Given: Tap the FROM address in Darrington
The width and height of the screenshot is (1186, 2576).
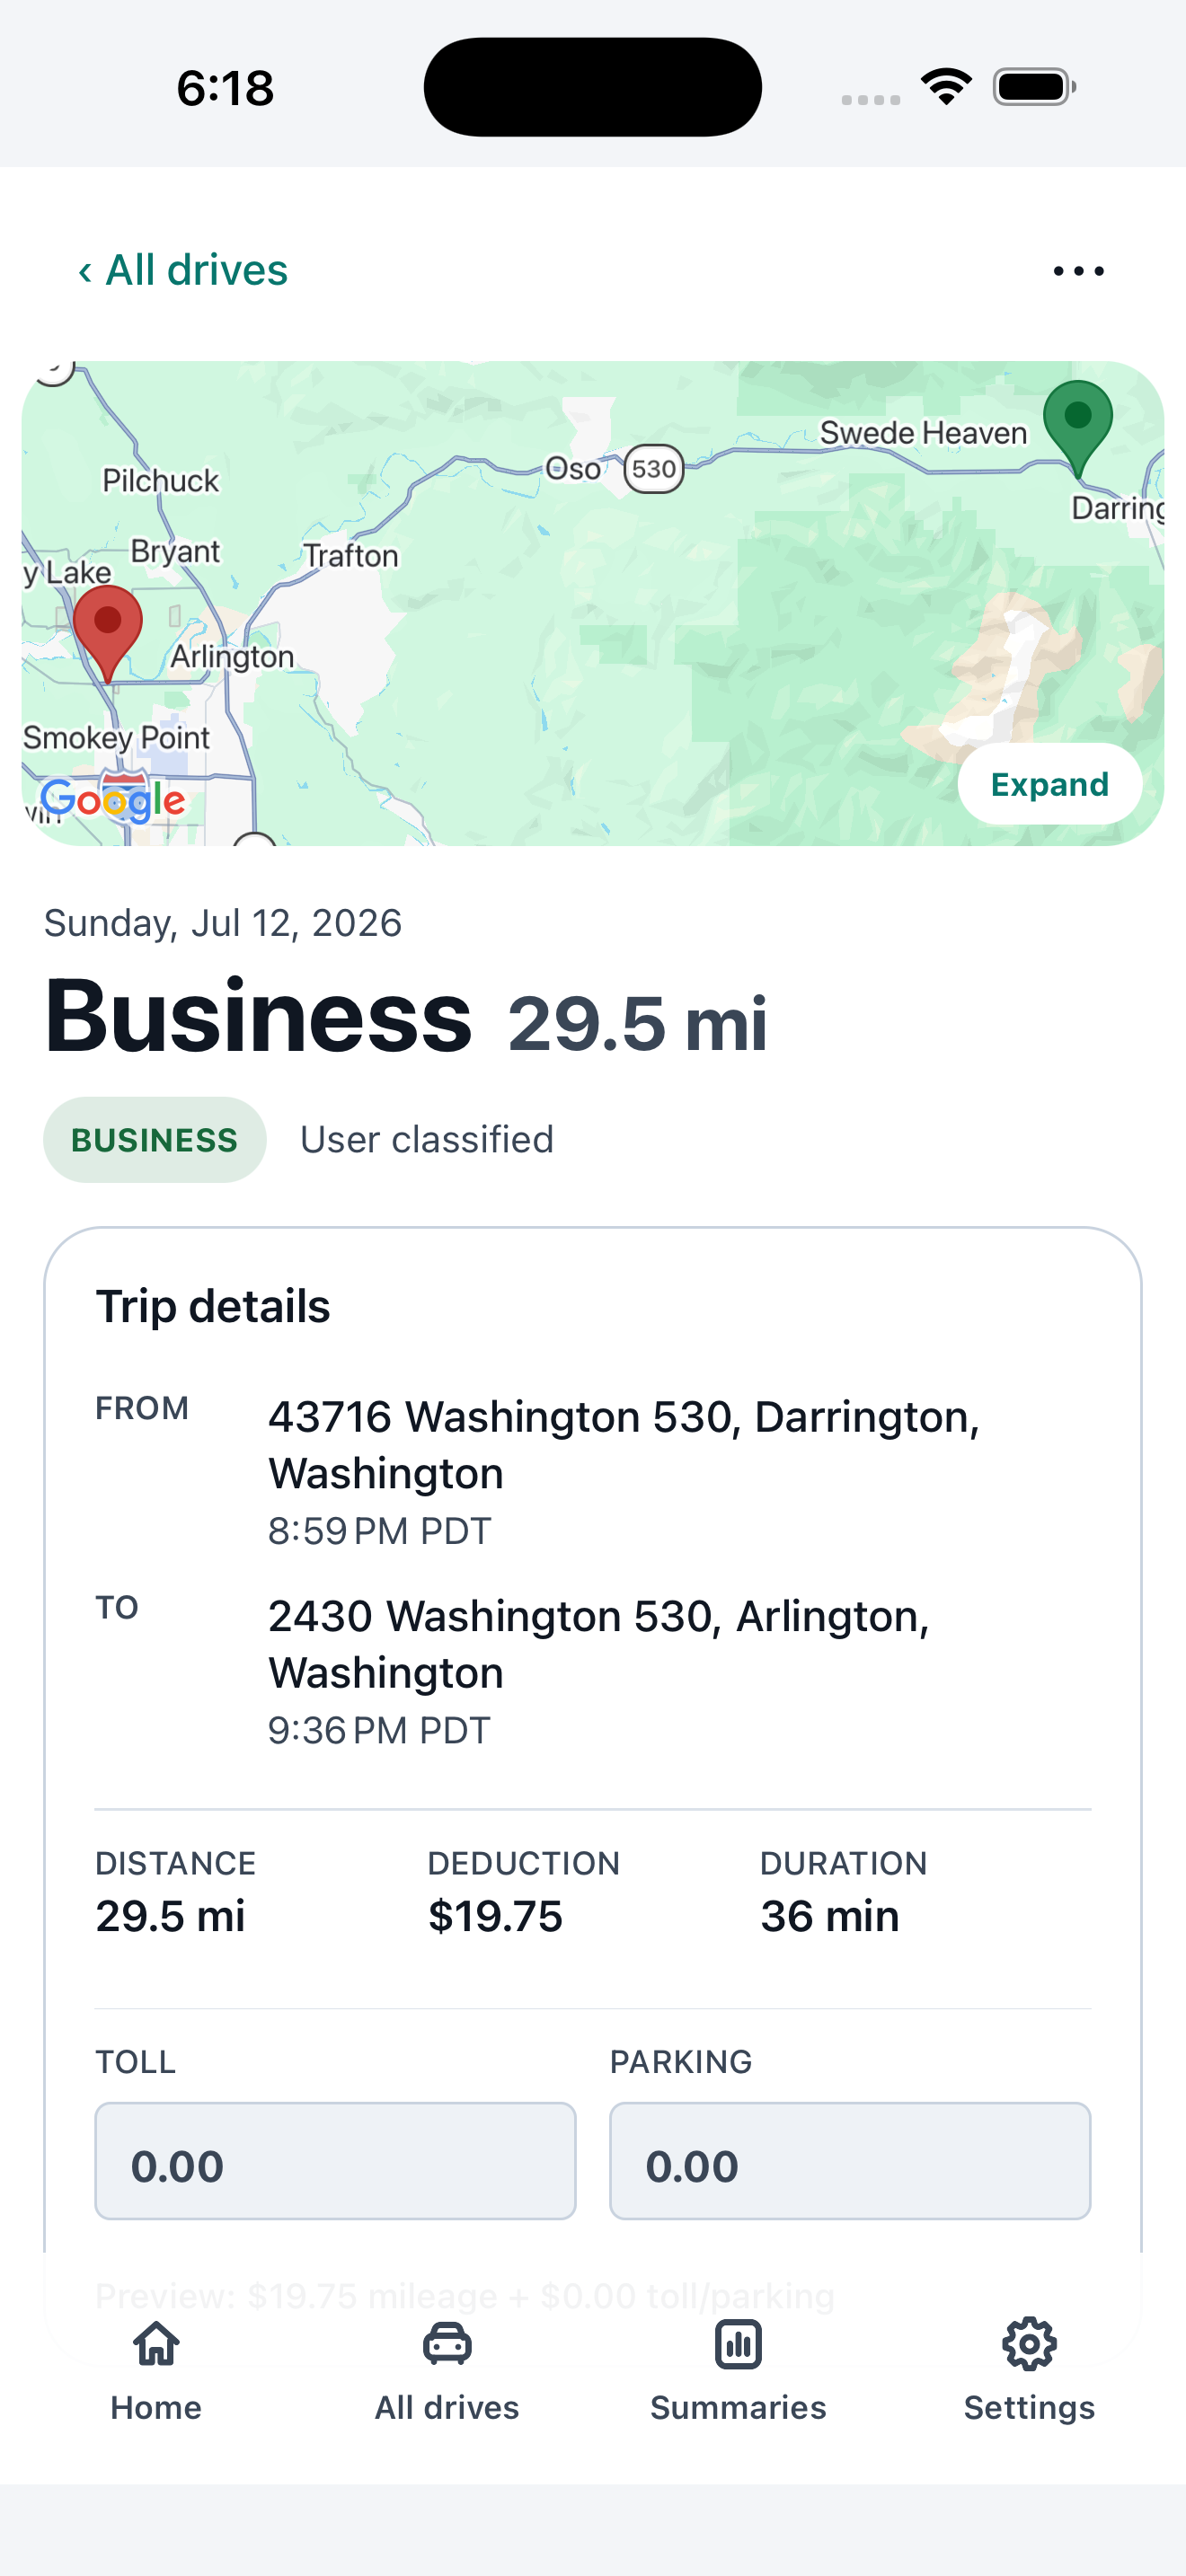Looking at the screenshot, I should coord(624,1445).
